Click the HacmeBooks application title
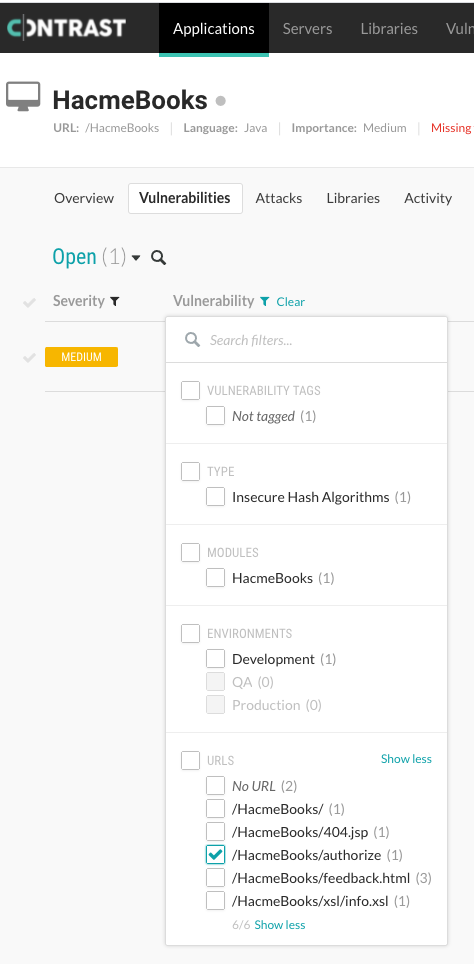This screenshot has width=474, height=964. coord(130,100)
